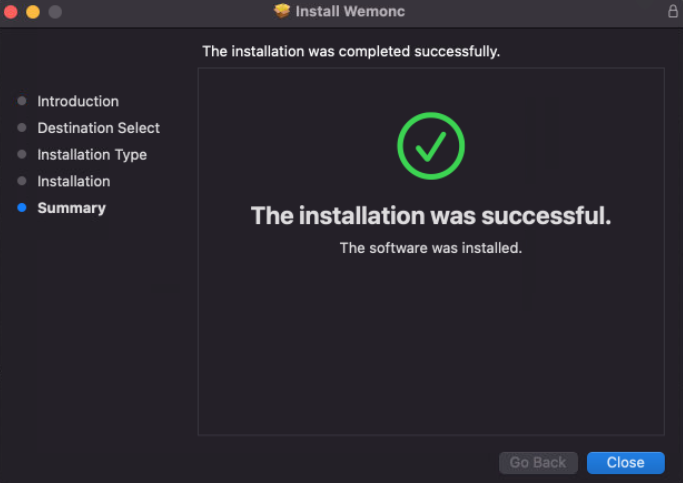This screenshot has height=483, width=683.
Task: Close the window with the red button
Action: 10,11
